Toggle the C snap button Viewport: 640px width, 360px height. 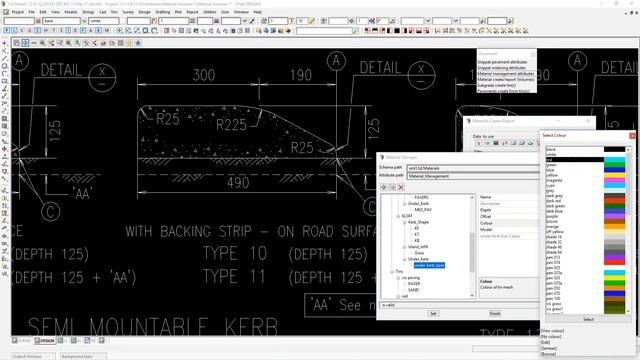coord(37,31)
